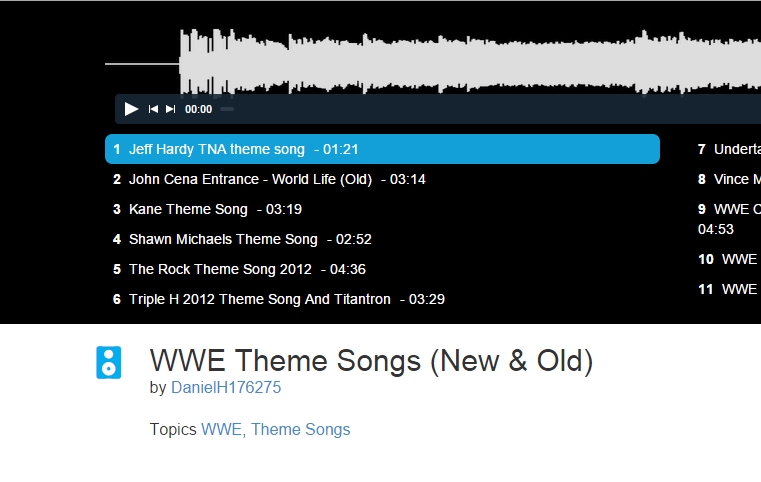Choose track 9 with duration 04:53
This screenshot has width=761, height=482.
[x=730, y=218]
